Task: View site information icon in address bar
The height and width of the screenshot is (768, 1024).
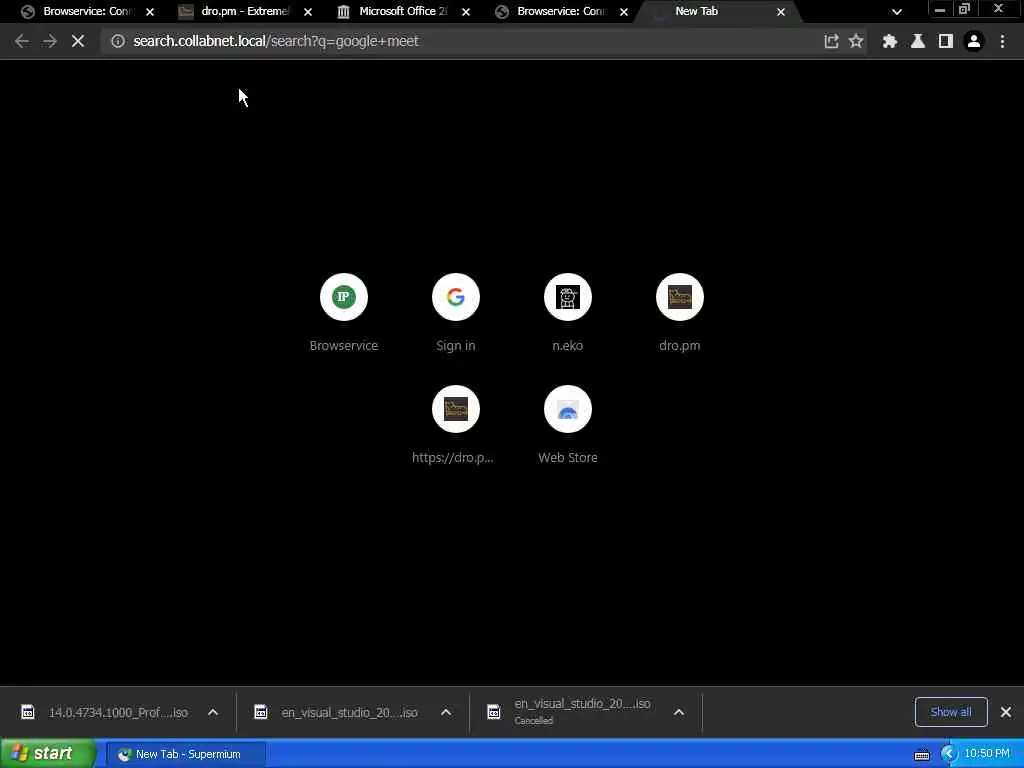Action: point(118,41)
